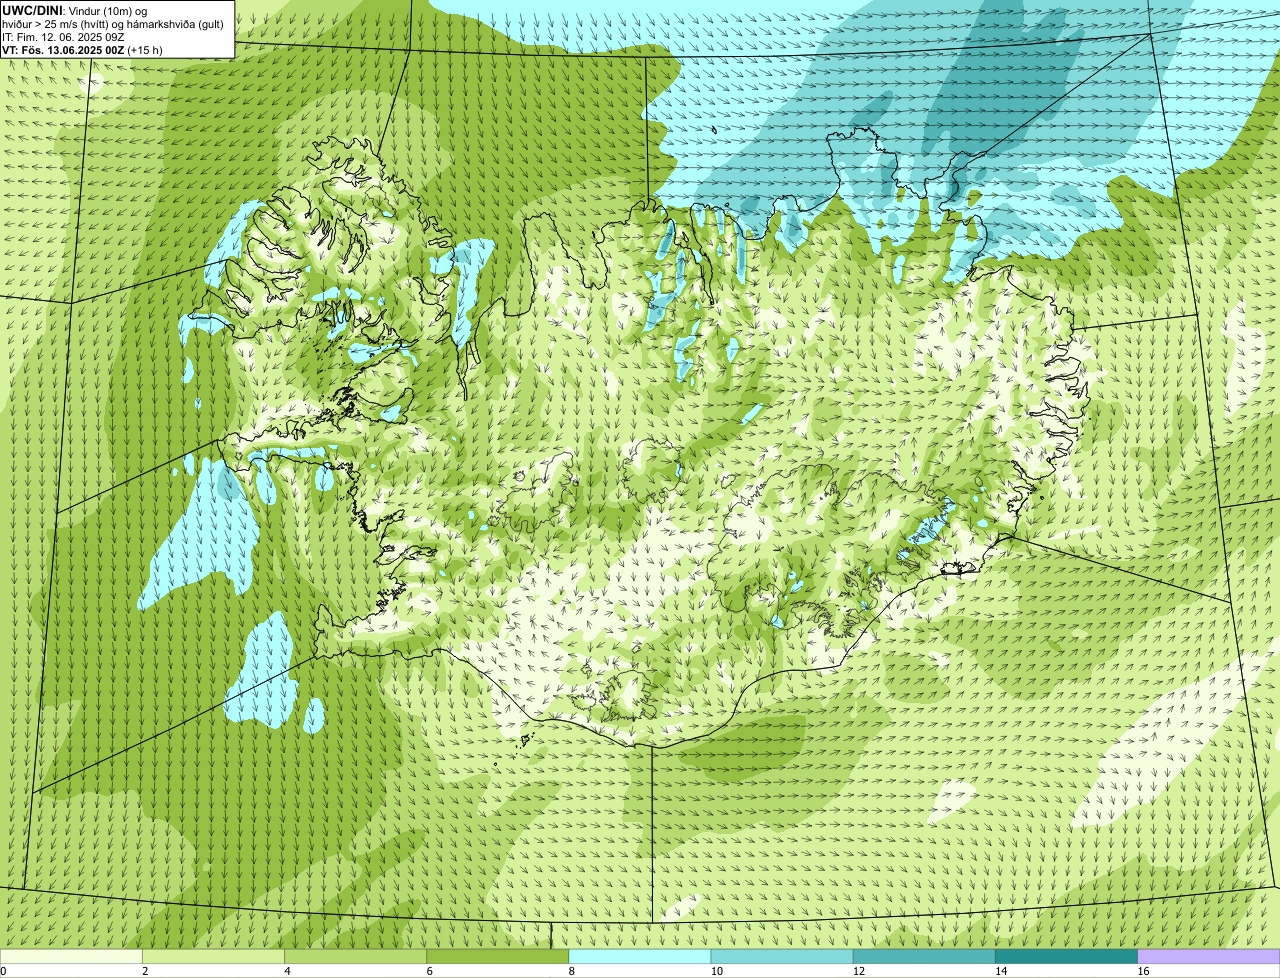Viewport: 1280px width, 978px height.
Task: Click the line "IT: Fim. 12. 06. 2025 09Z"
Action: [63, 36]
